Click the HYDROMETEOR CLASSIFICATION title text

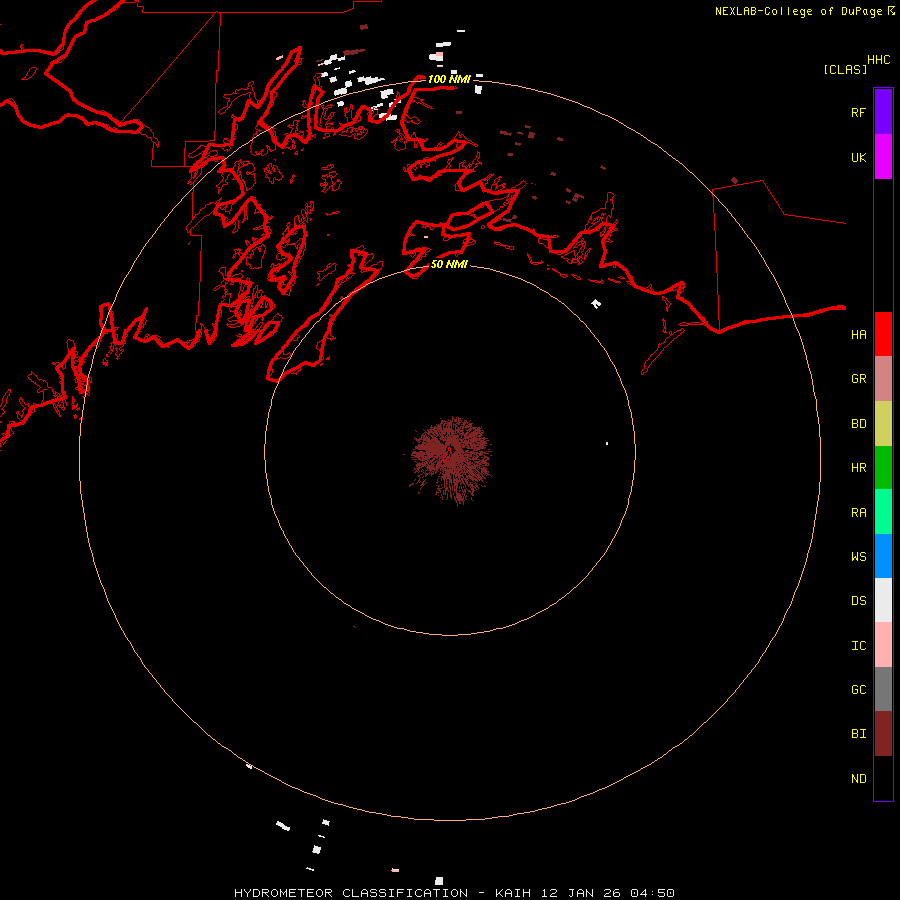pos(351,893)
